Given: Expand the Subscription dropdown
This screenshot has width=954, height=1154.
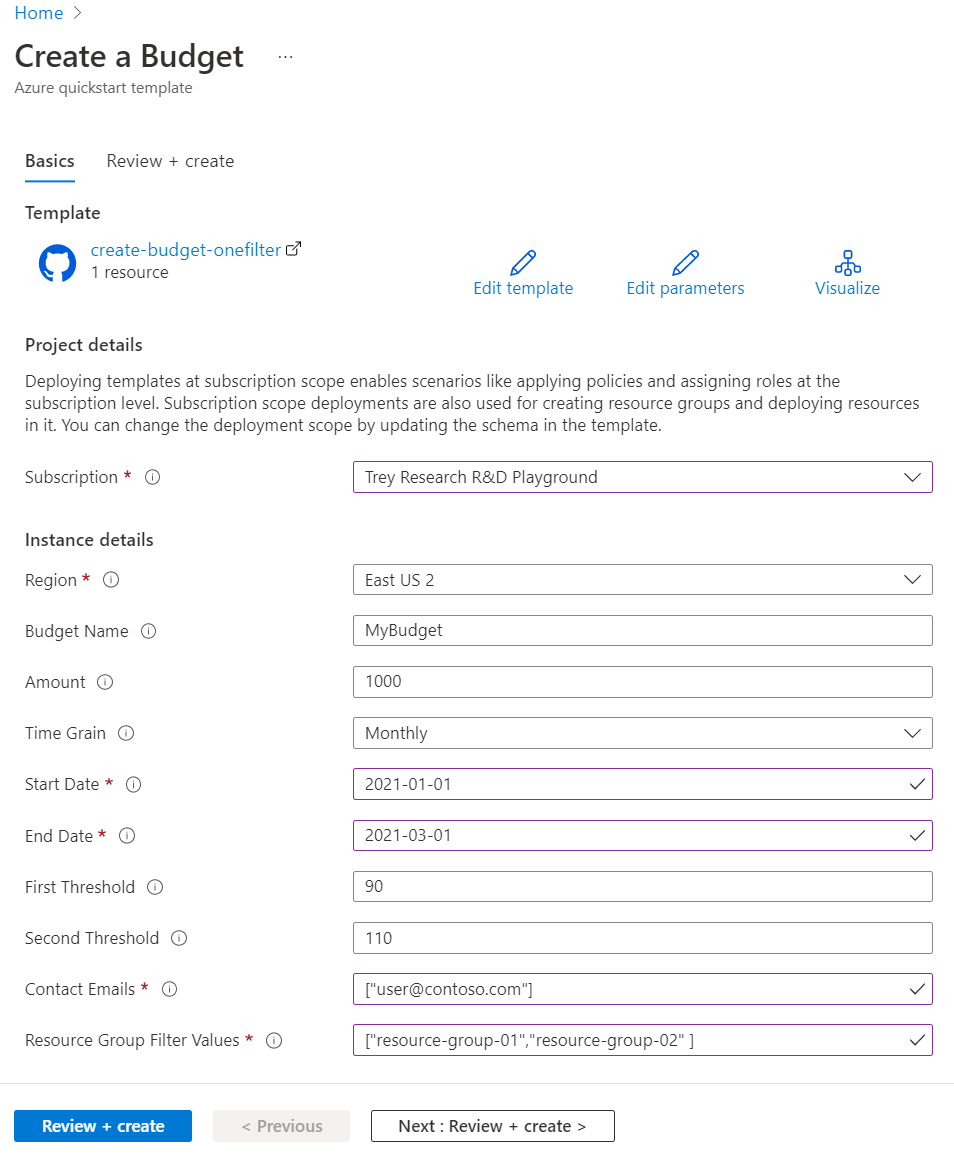Looking at the screenshot, I should point(642,477).
